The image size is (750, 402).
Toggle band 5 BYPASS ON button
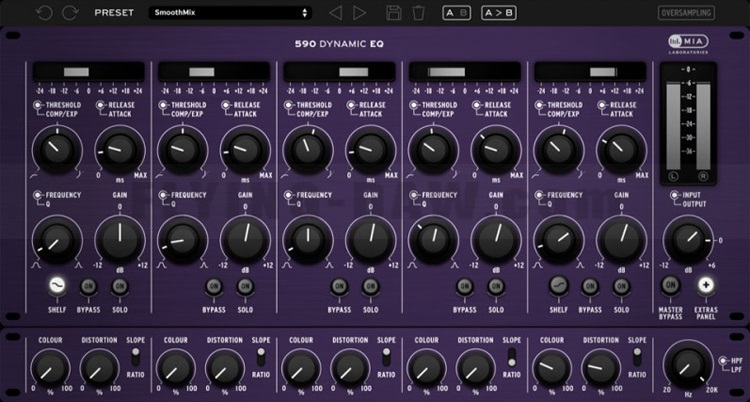click(590, 287)
